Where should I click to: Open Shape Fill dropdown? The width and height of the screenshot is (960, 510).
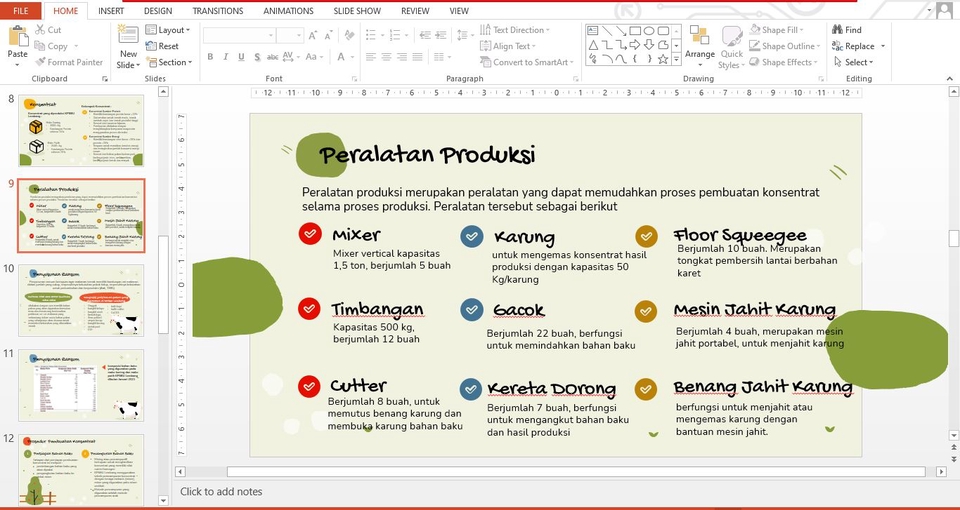pyautogui.click(x=776, y=29)
